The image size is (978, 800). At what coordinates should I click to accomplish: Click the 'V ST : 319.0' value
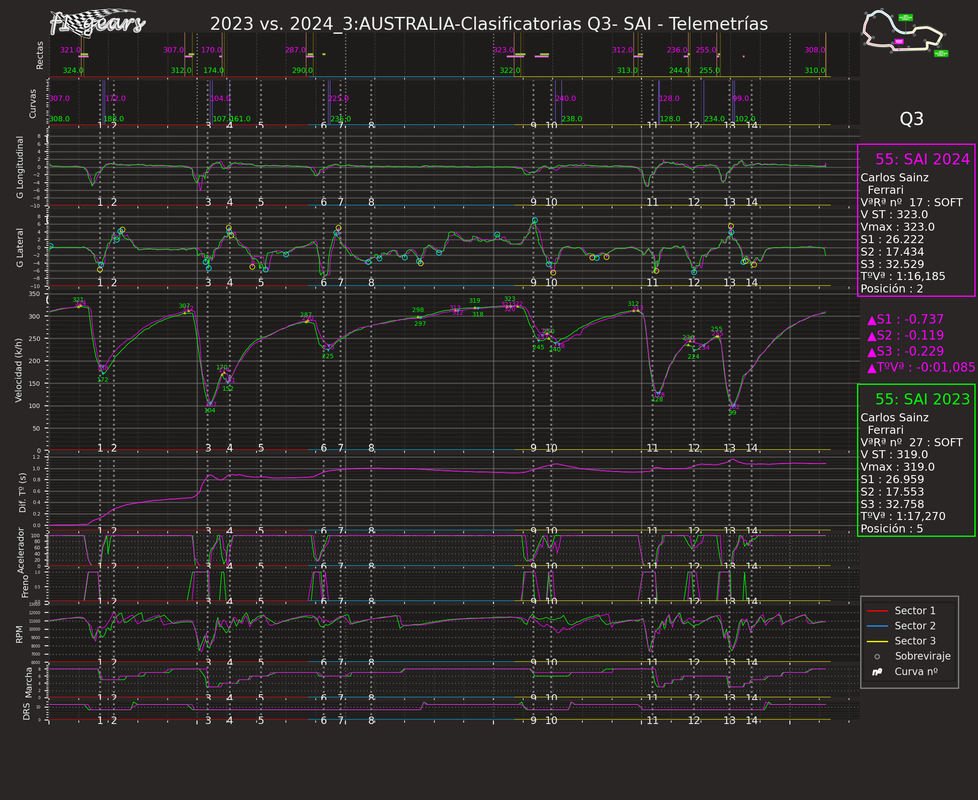[x=894, y=455]
